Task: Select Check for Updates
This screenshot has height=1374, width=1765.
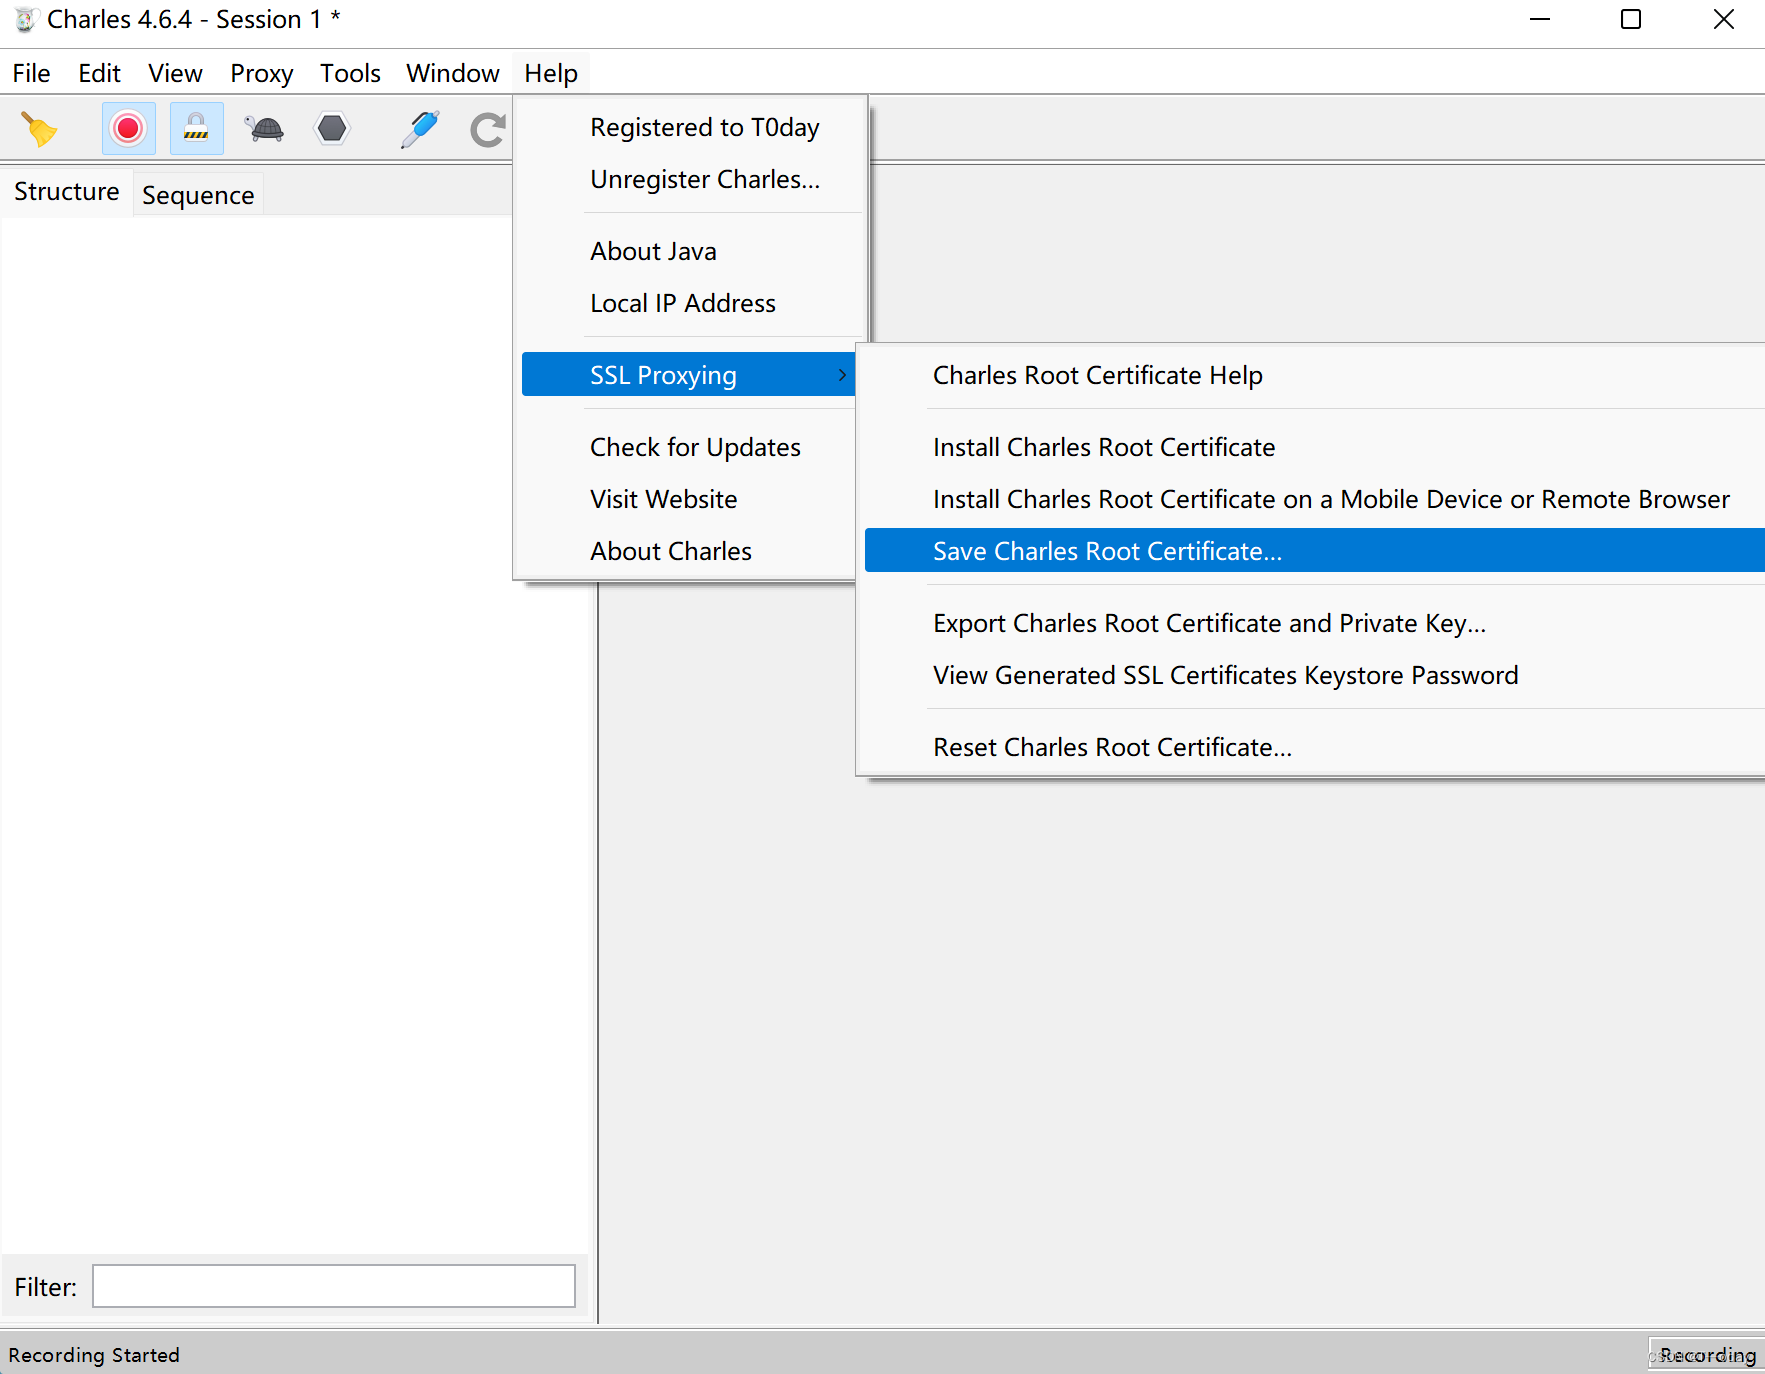Action: (690, 447)
